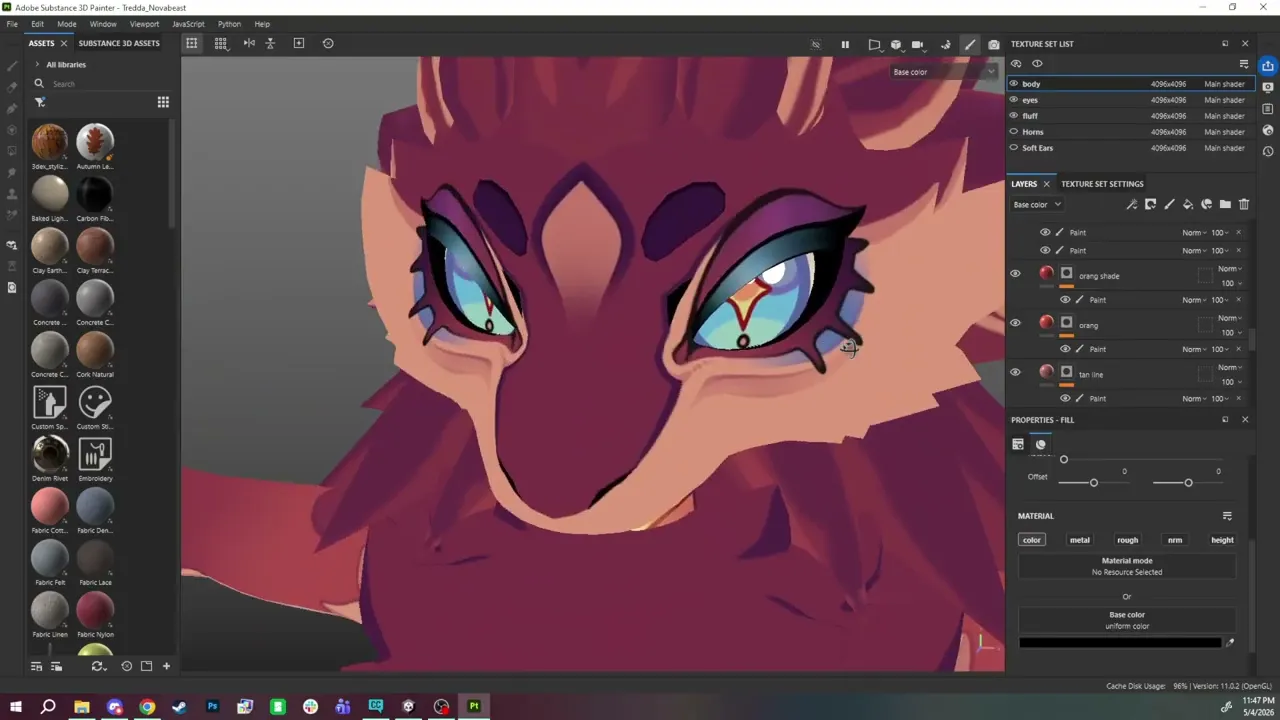Open the viewport Base color dropdown
The height and width of the screenshot is (720, 1280).
944,72
